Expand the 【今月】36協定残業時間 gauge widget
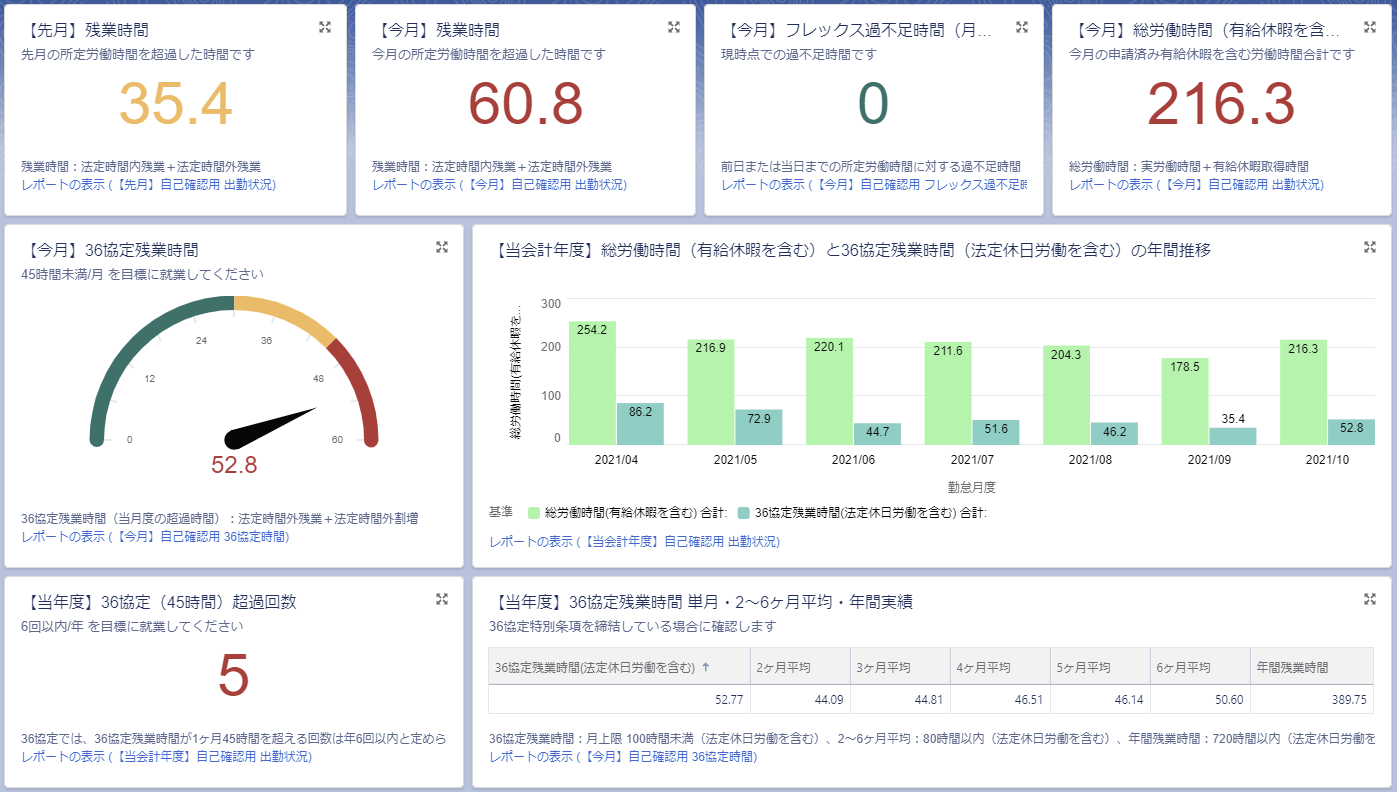 442,248
